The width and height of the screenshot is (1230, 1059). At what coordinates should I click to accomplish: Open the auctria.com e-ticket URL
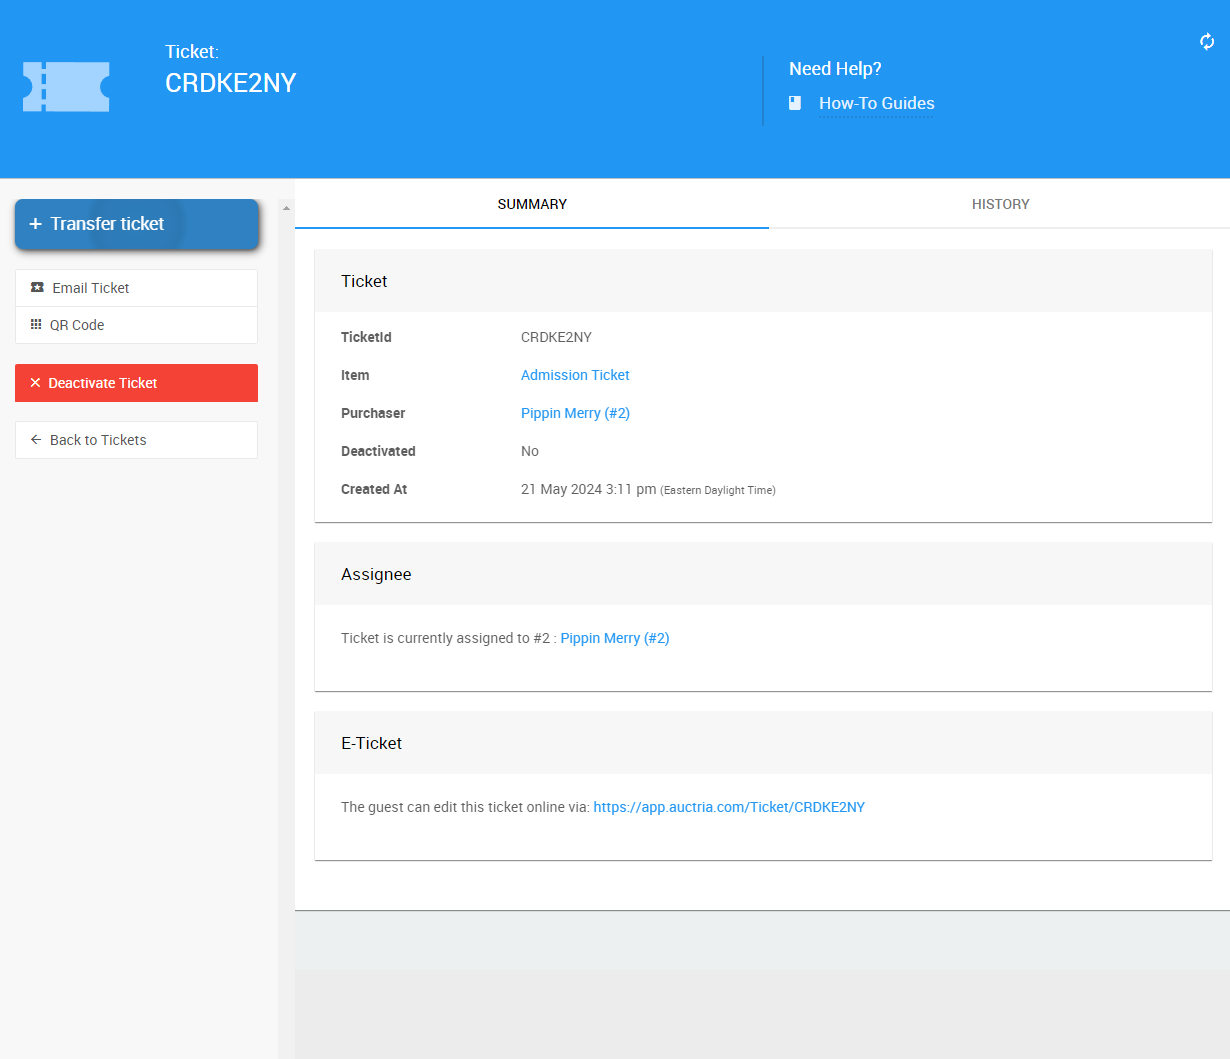click(x=728, y=807)
